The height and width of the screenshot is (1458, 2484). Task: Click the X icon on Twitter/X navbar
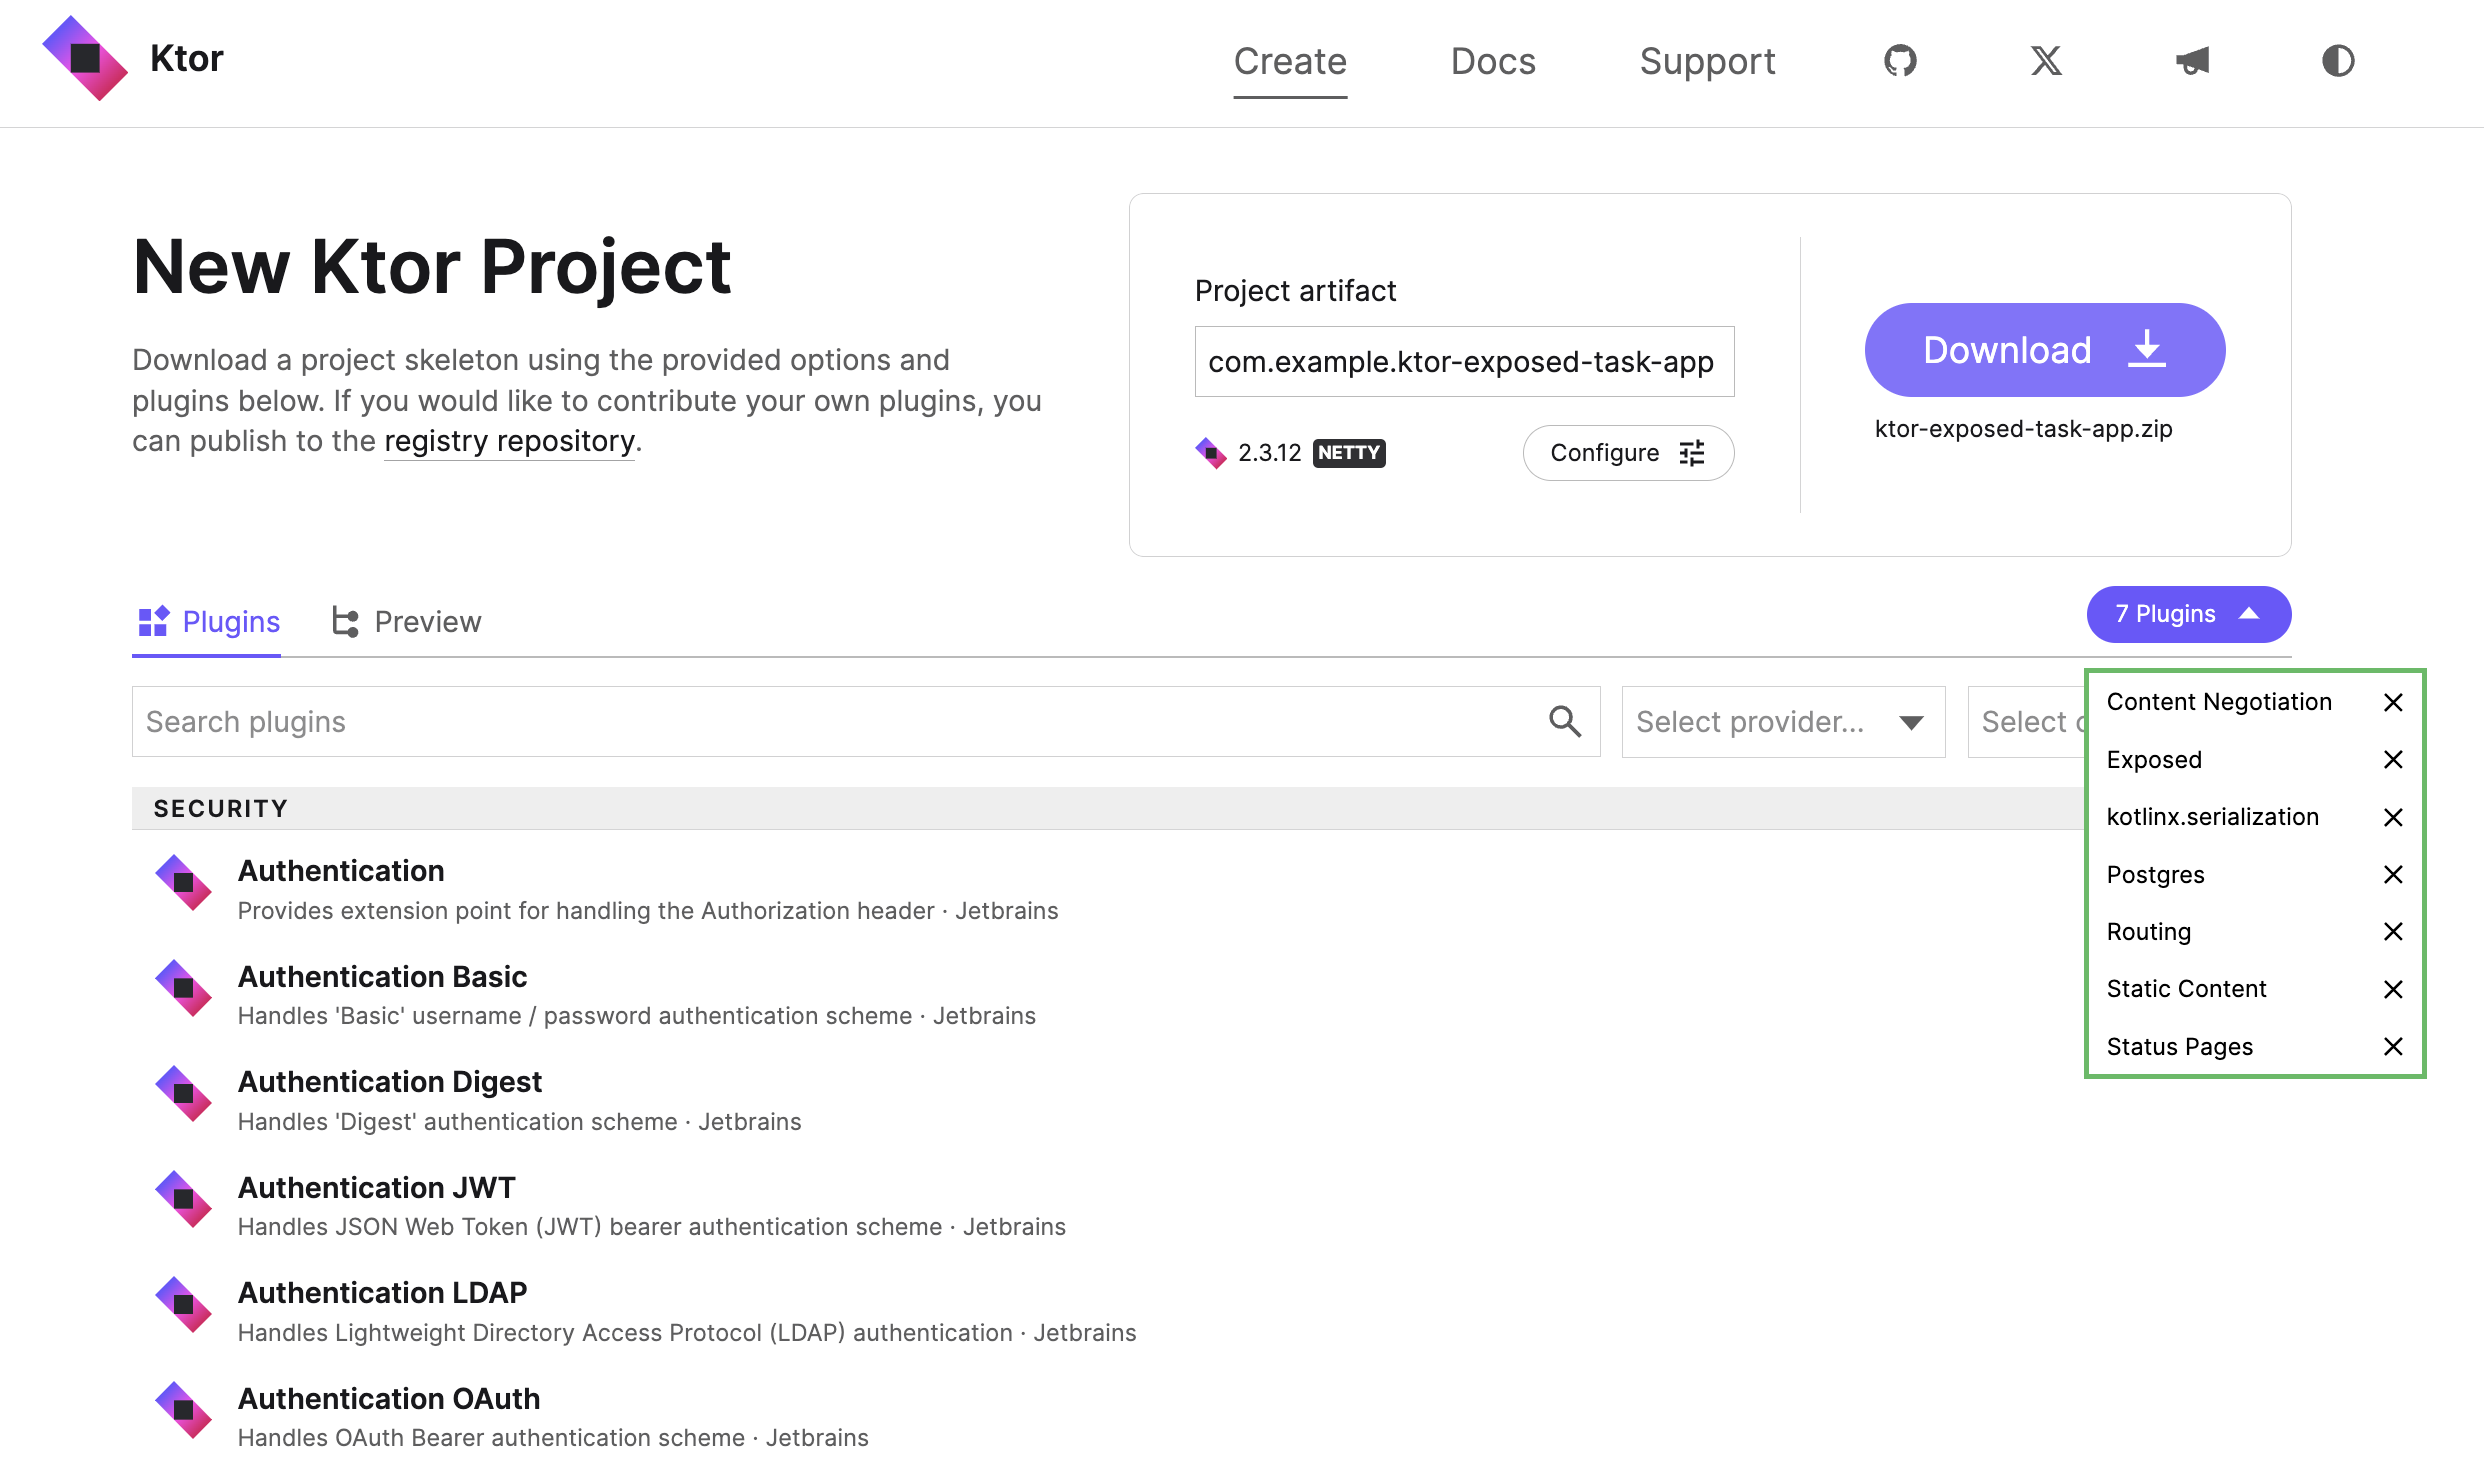[2043, 59]
